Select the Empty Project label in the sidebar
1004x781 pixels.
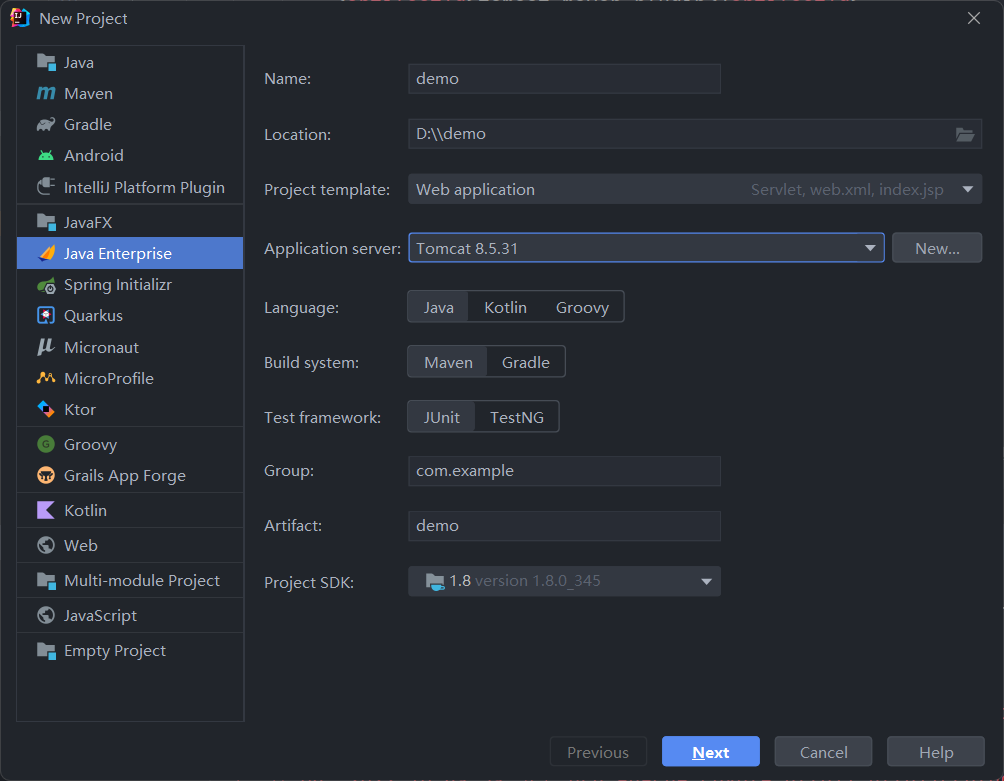pyautogui.click(x=115, y=650)
